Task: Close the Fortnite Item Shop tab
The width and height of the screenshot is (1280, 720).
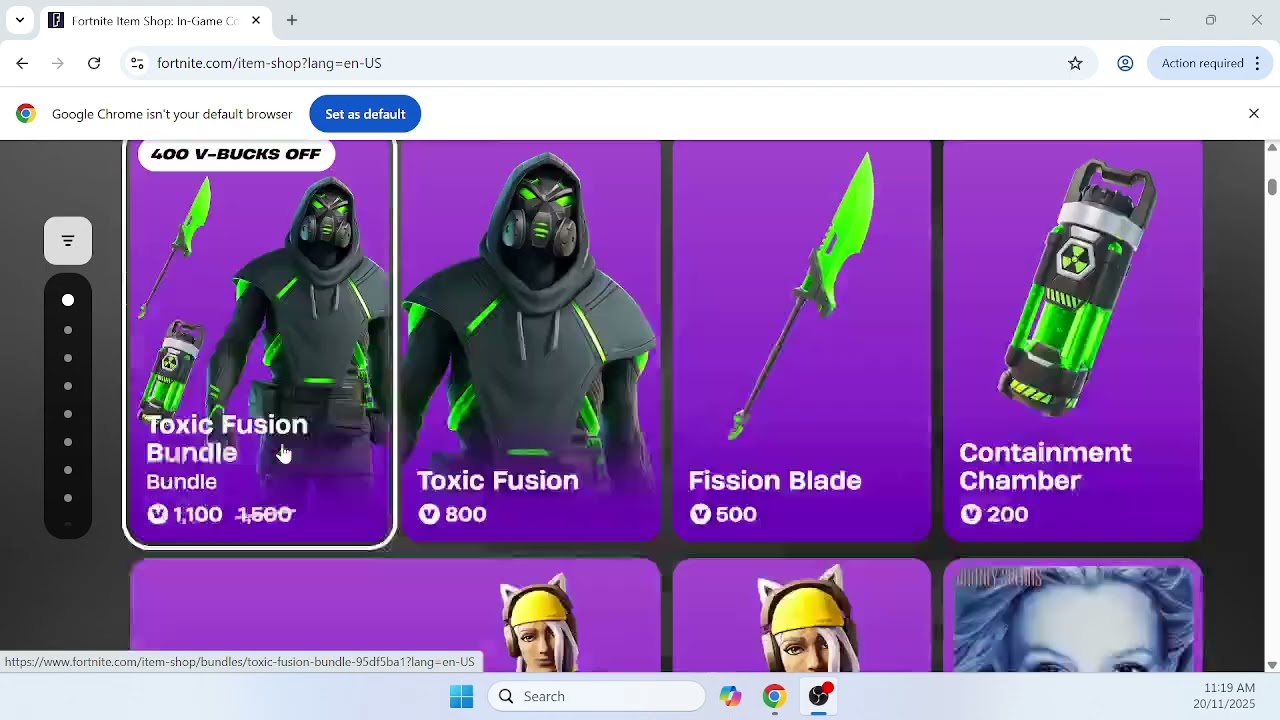Action: (256, 20)
